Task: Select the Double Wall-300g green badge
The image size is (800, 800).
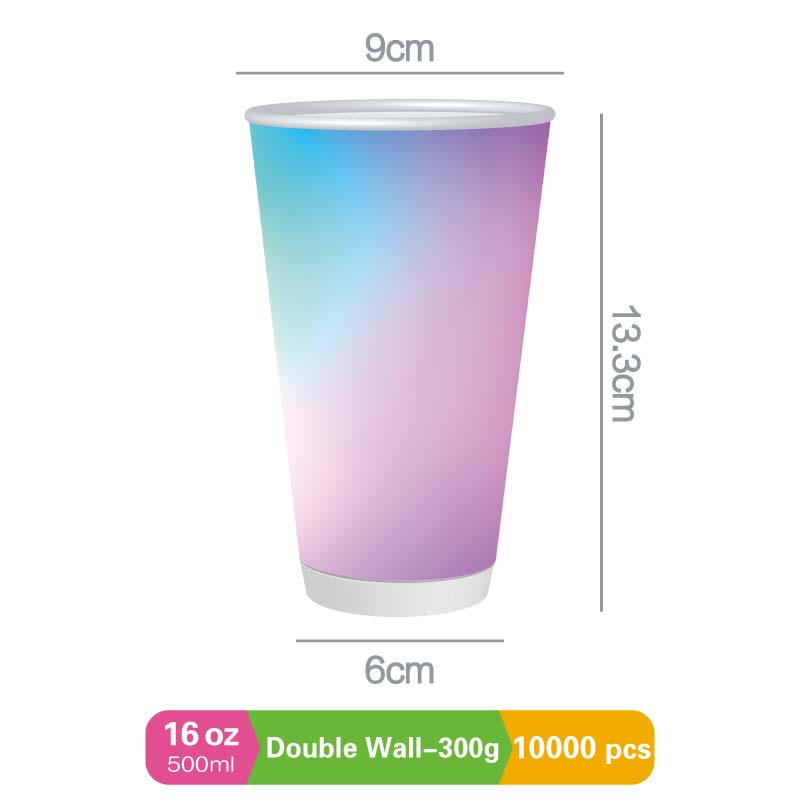Action: [382, 747]
